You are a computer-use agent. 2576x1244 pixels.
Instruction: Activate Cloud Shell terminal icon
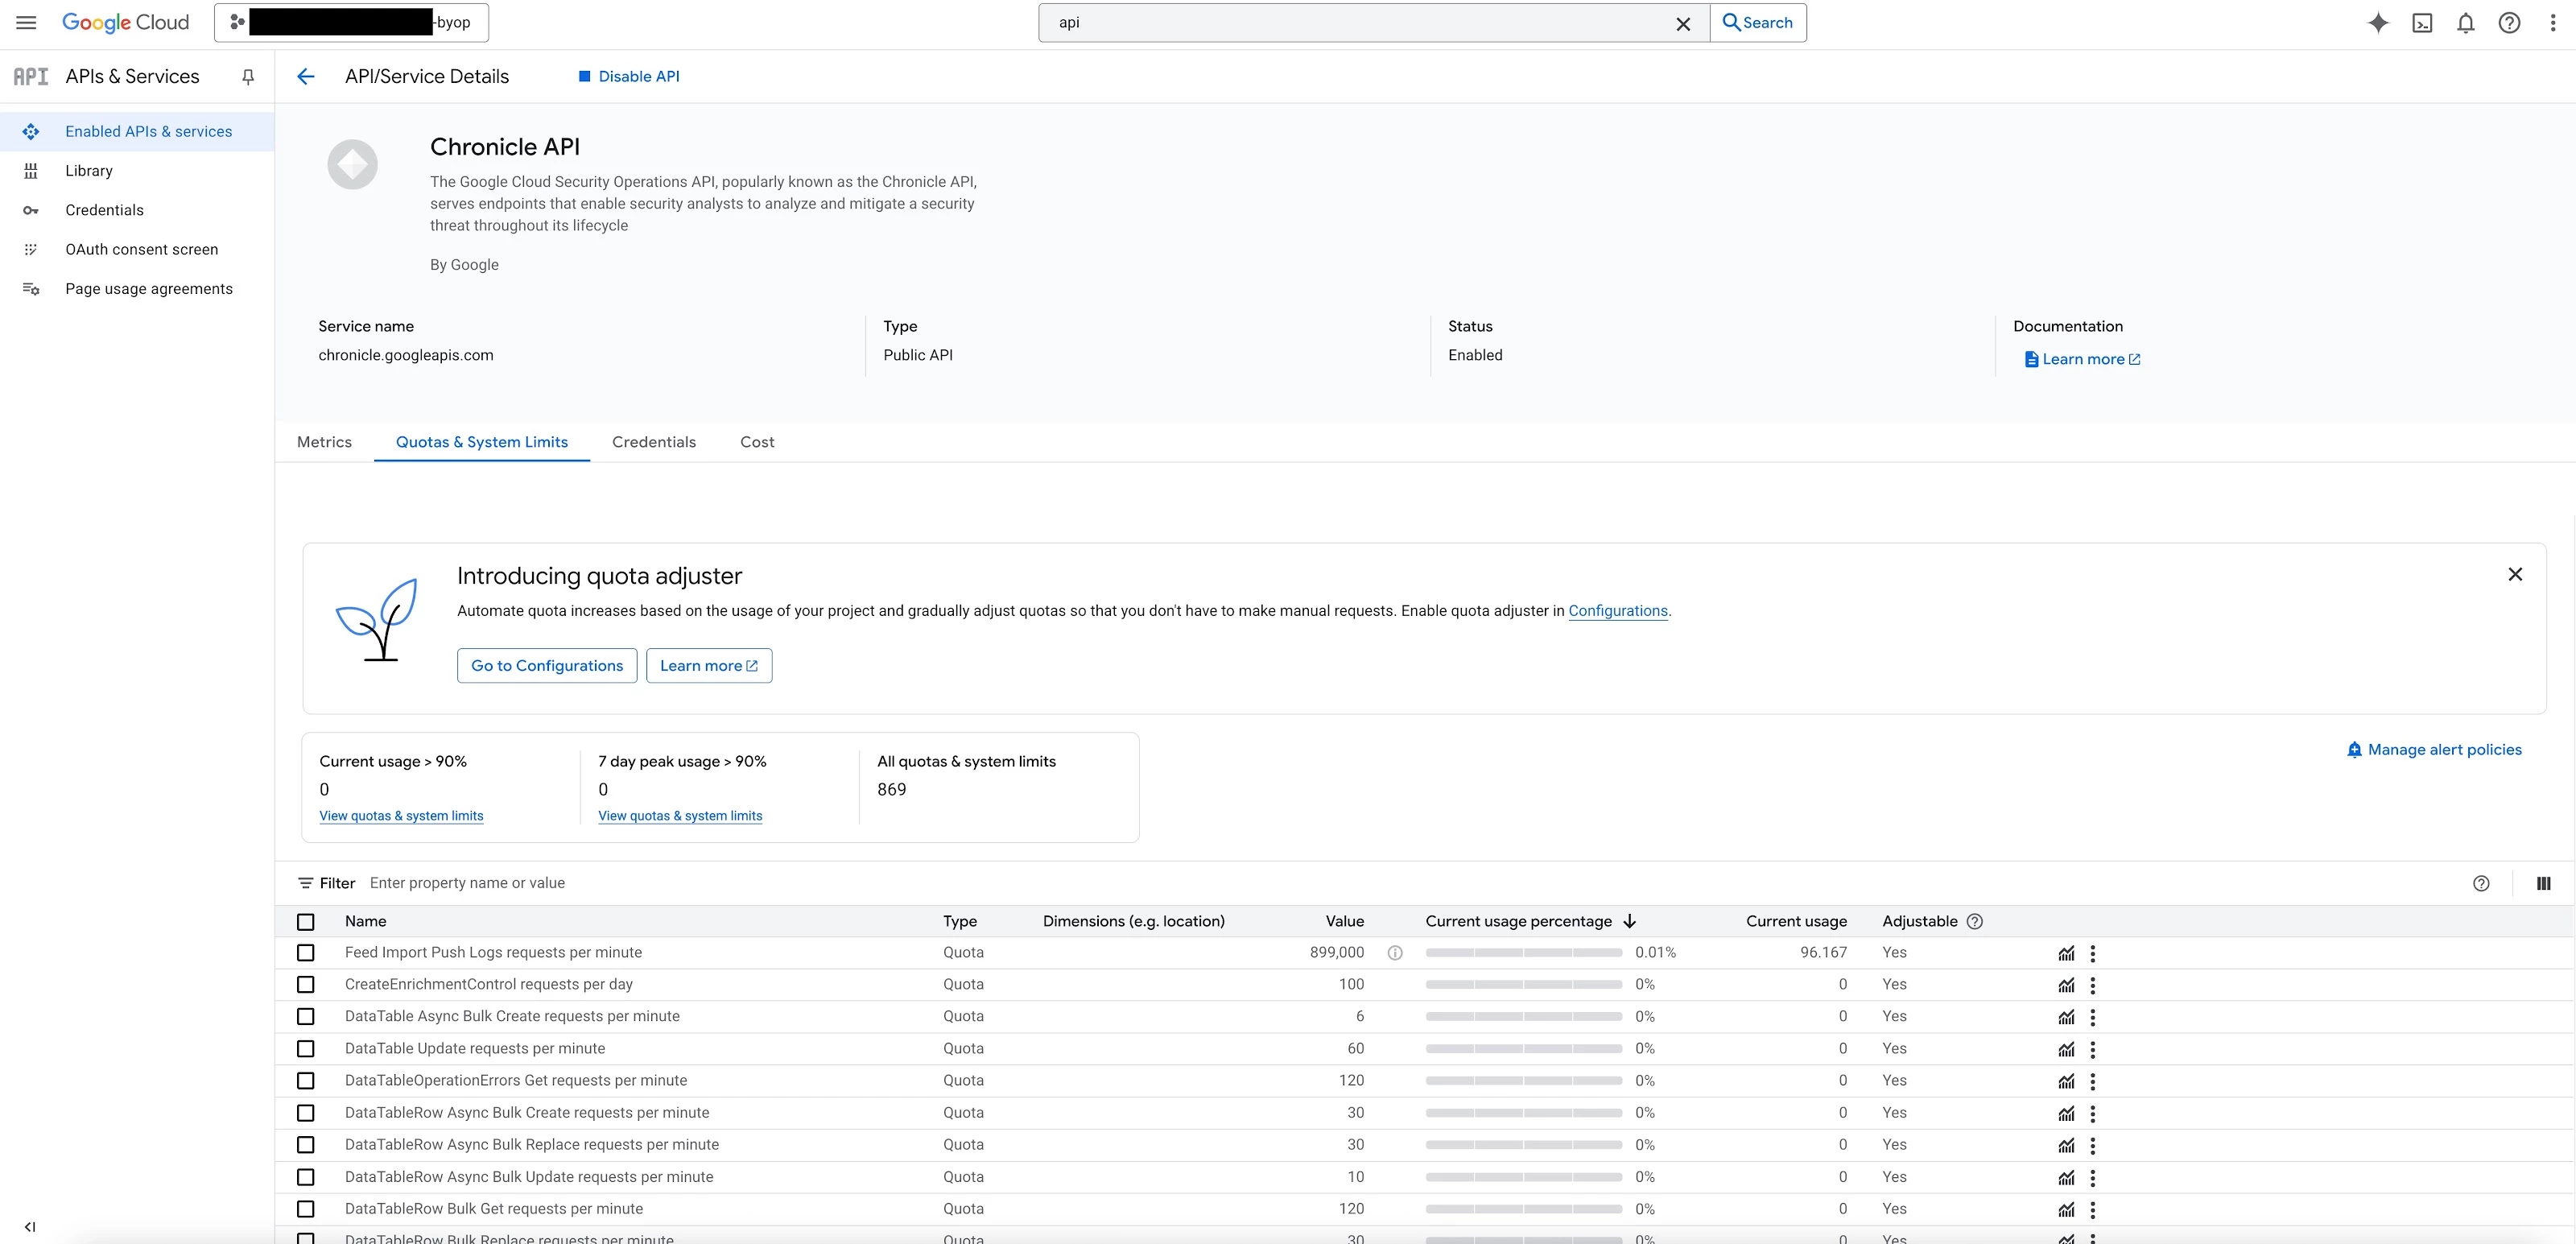pos(2422,23)
